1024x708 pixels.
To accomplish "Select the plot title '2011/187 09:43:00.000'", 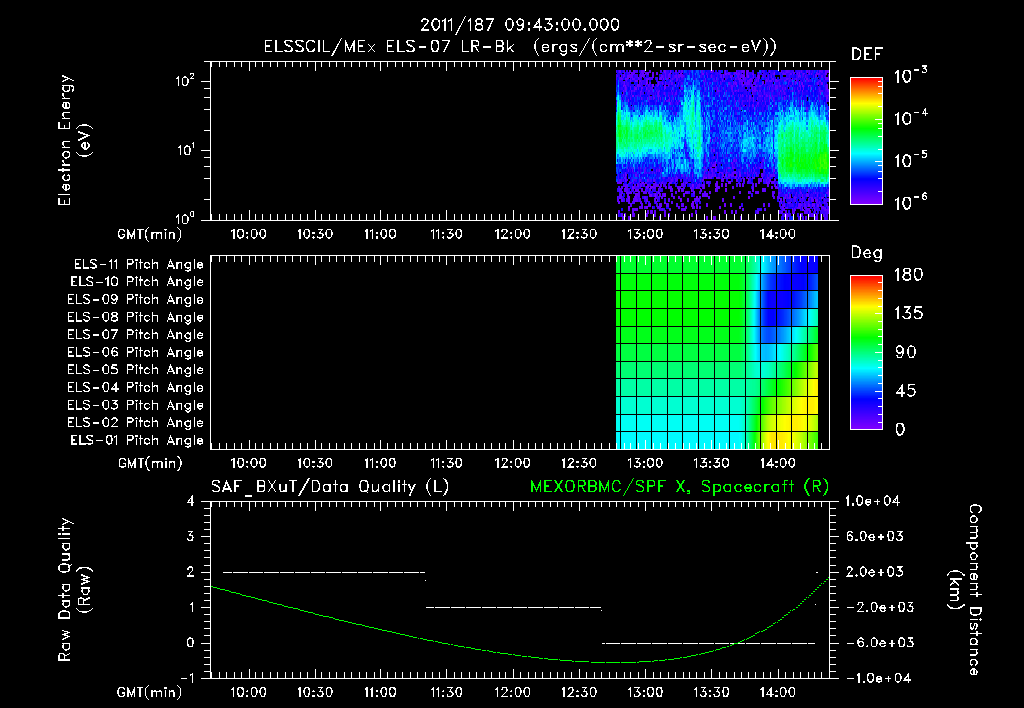I will pos(520,25).
